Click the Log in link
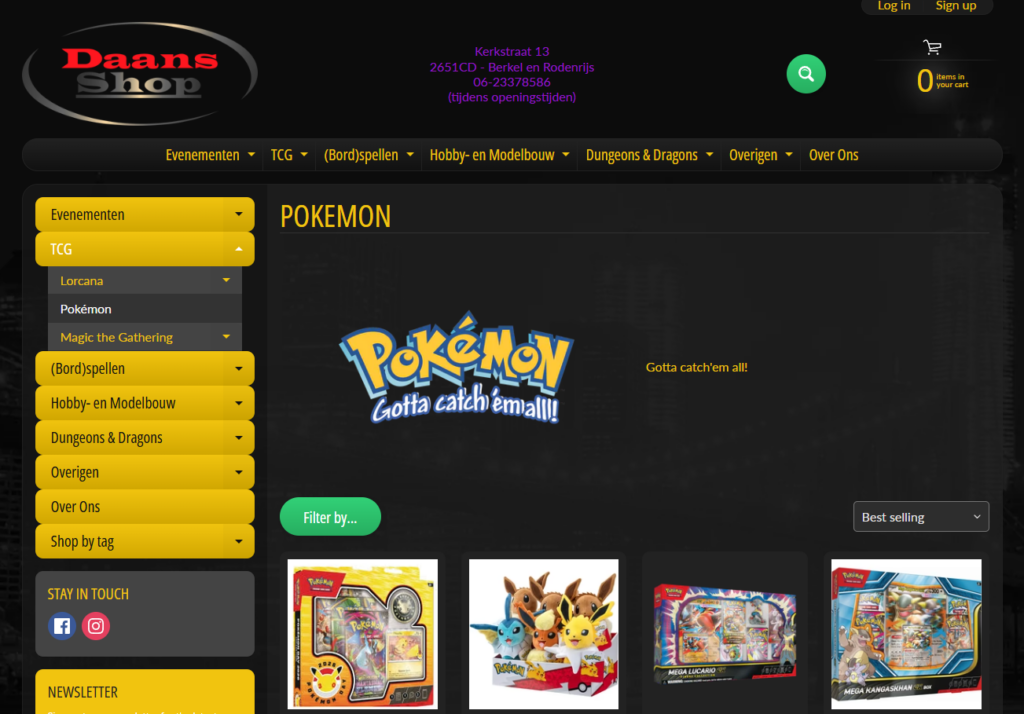Image resolution: width=1024 pixels, height=714 pixels. click(893, 6)
